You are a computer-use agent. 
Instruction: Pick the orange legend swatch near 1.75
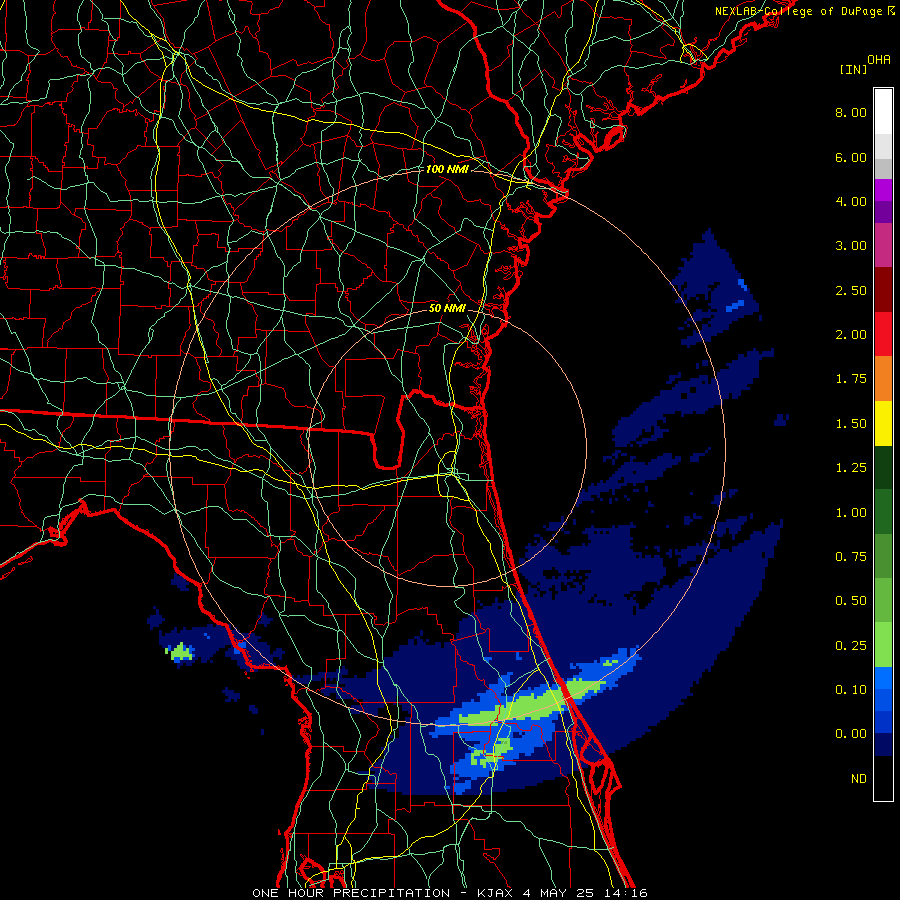tap(883, 379)
